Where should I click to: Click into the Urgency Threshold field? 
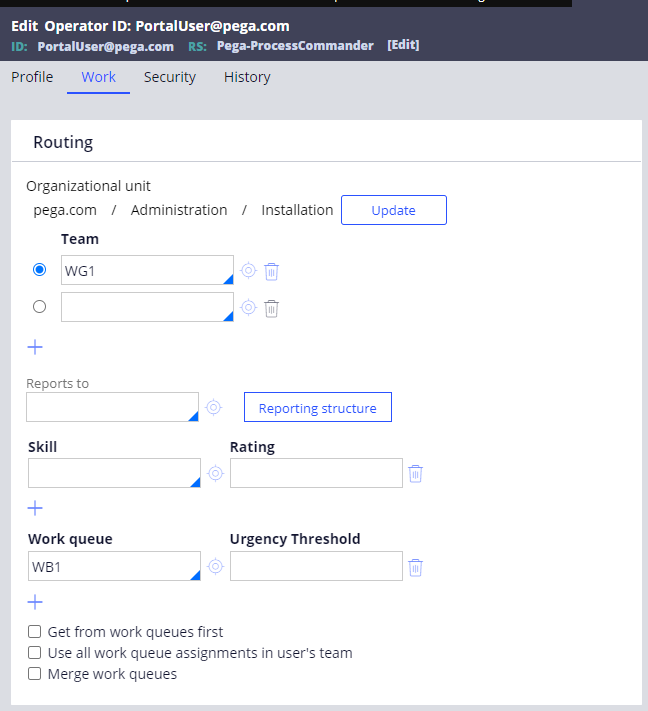(316, 566)
